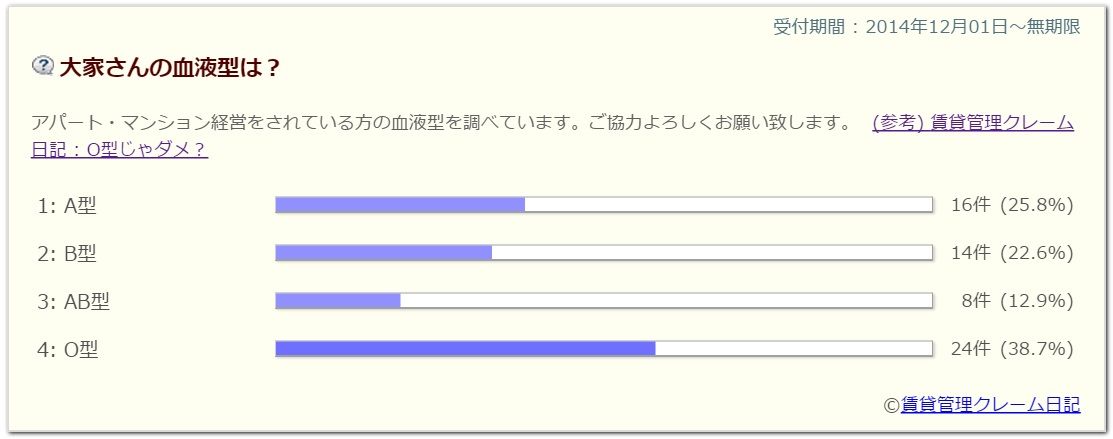The height and width of the screenshot is (439, 1113).
Task: Click the empty white portion of AB型 bar
Action: (665, 301)
